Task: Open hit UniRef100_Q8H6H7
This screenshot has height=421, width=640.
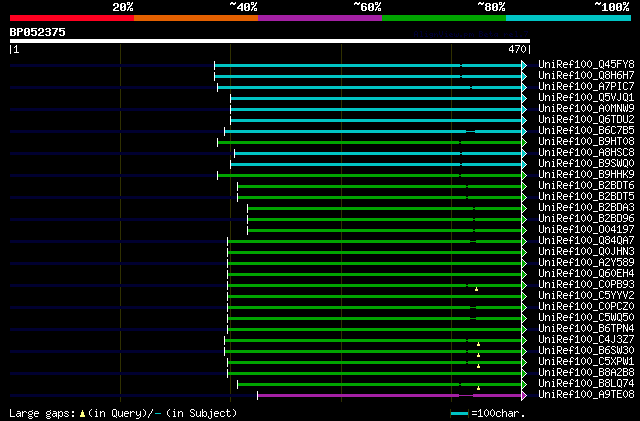Action: (x=586, y=76)
